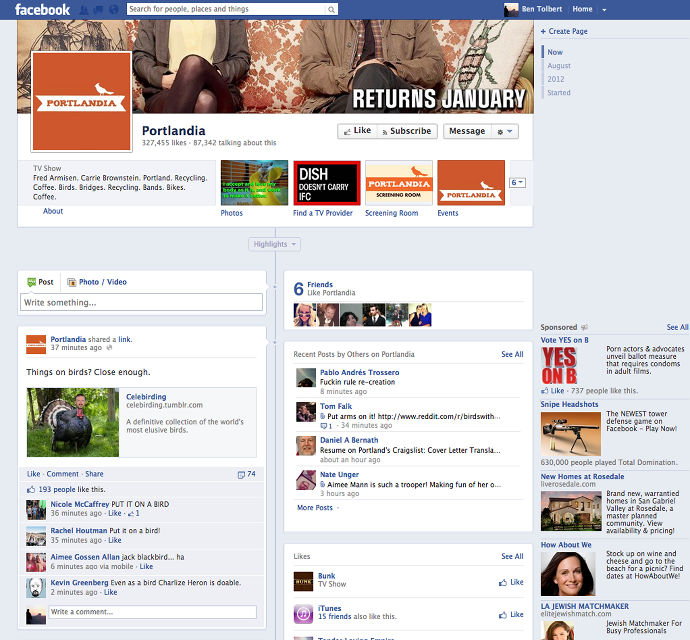
Task: Open Tom Falk's profile avatar
Action: [x=306, y=412]
